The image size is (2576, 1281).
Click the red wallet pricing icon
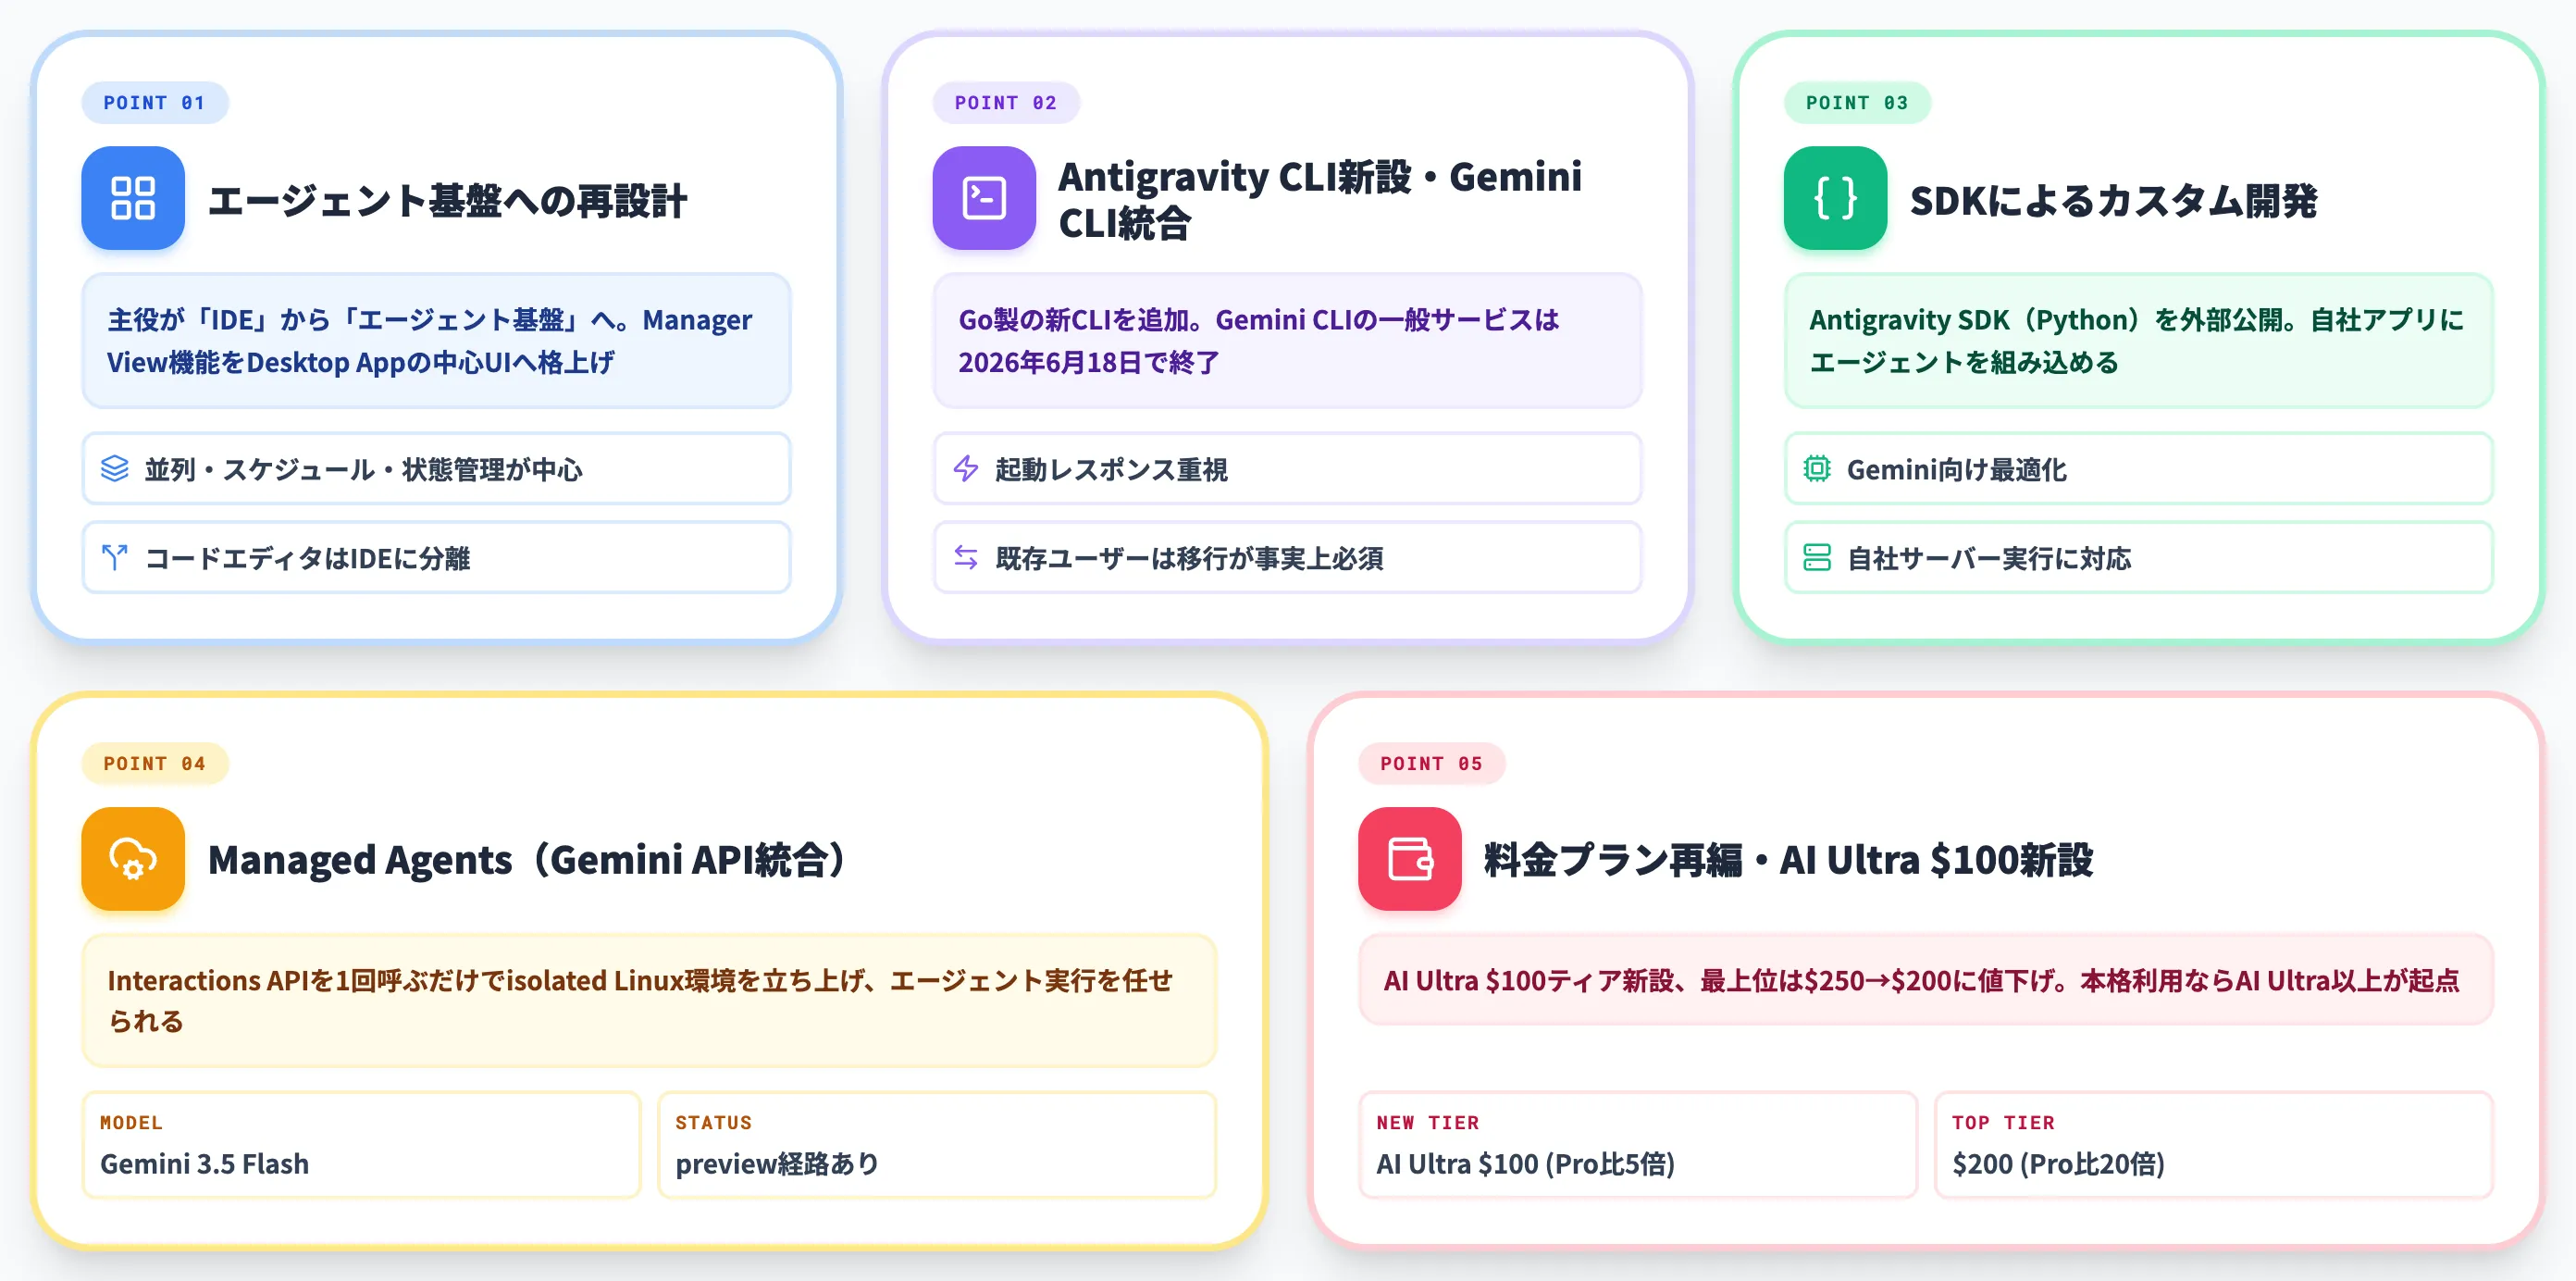pos(1410,859)
